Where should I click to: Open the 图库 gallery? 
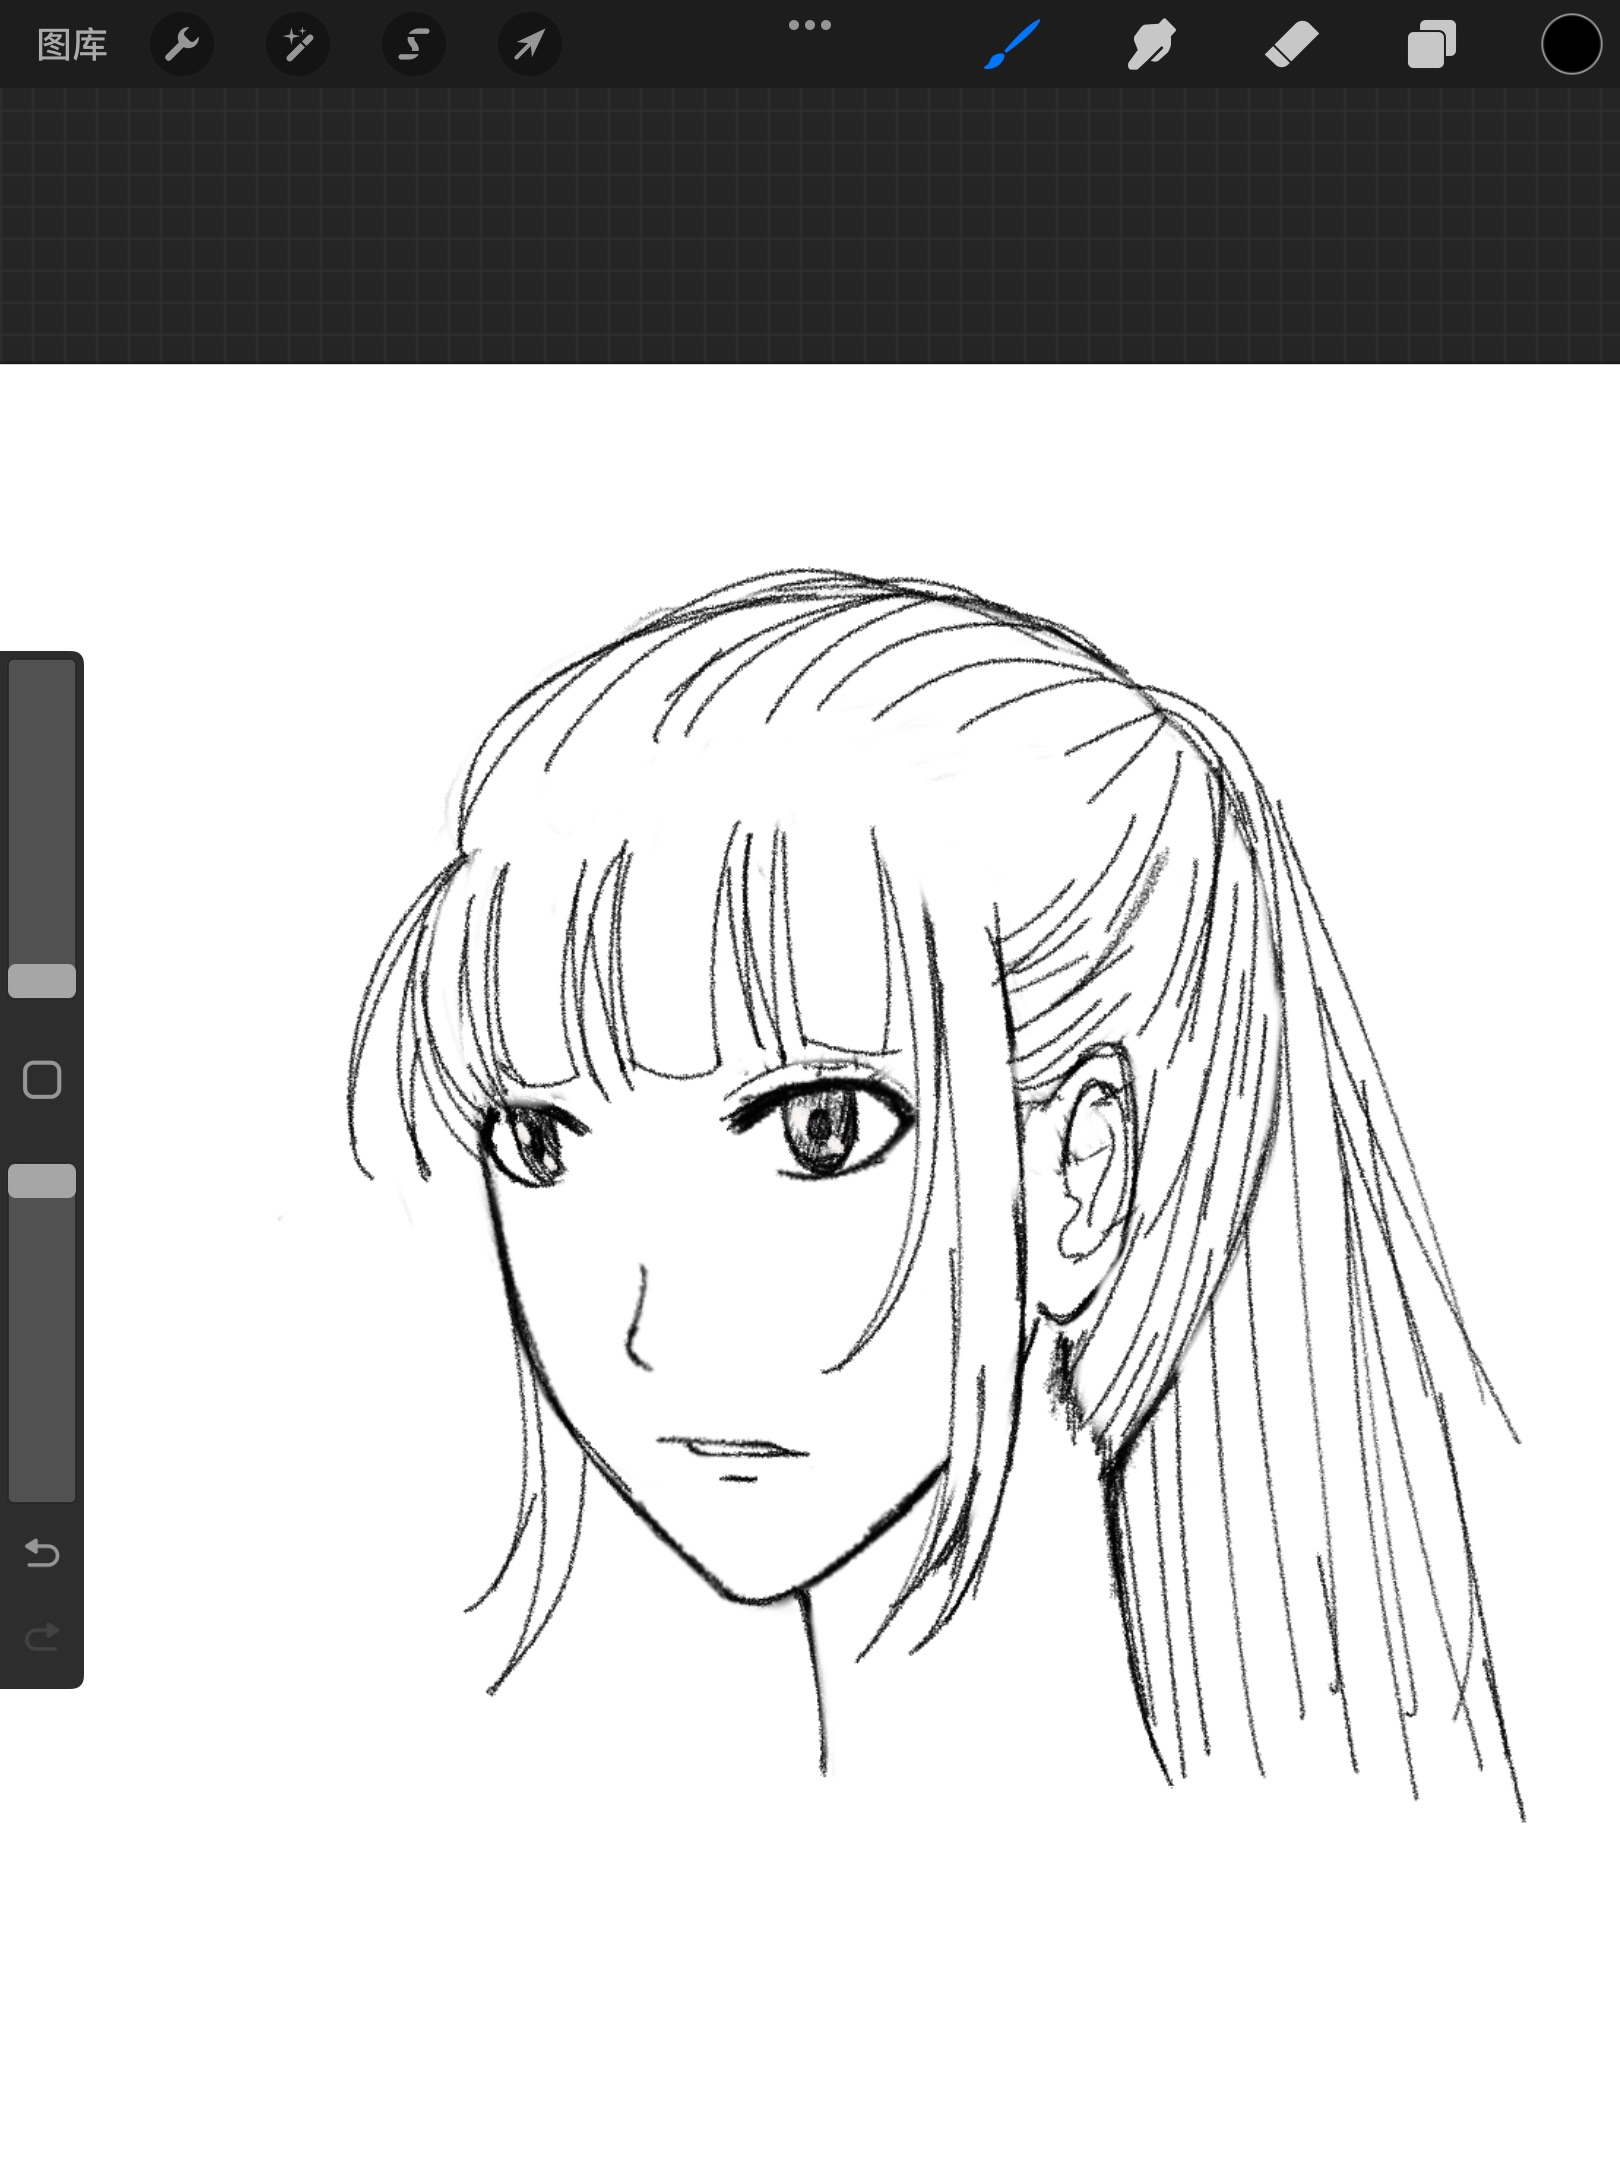tap(72, 45)
